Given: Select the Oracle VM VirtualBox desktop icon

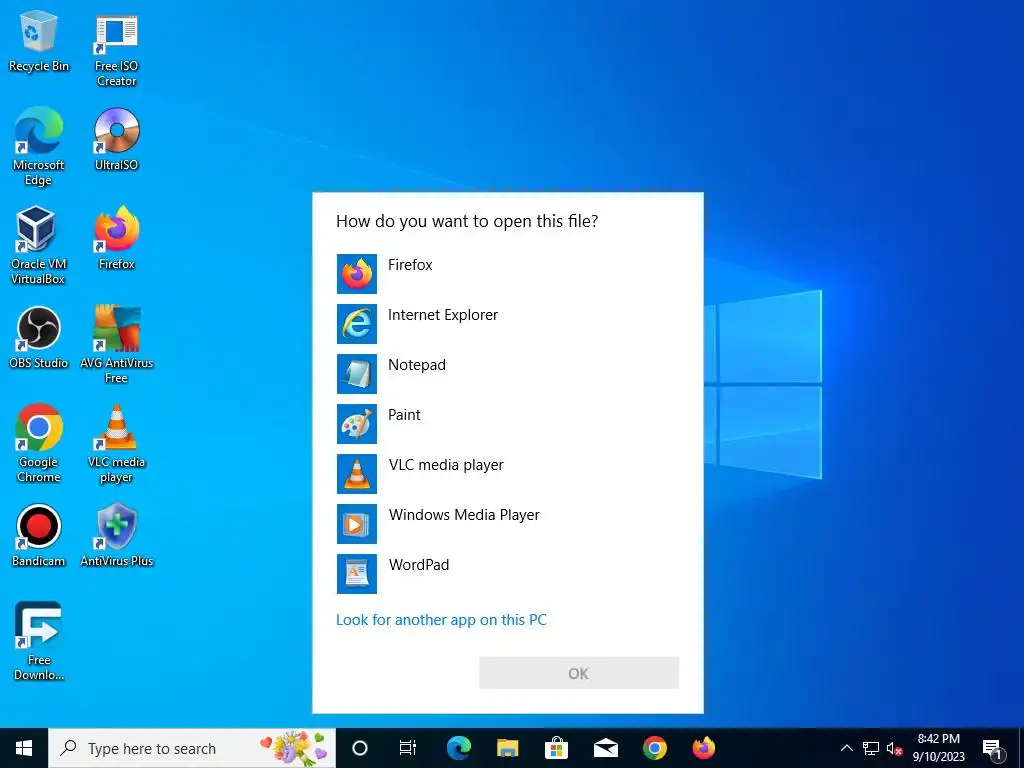Looking at the screenshot, I should (39, 246).
